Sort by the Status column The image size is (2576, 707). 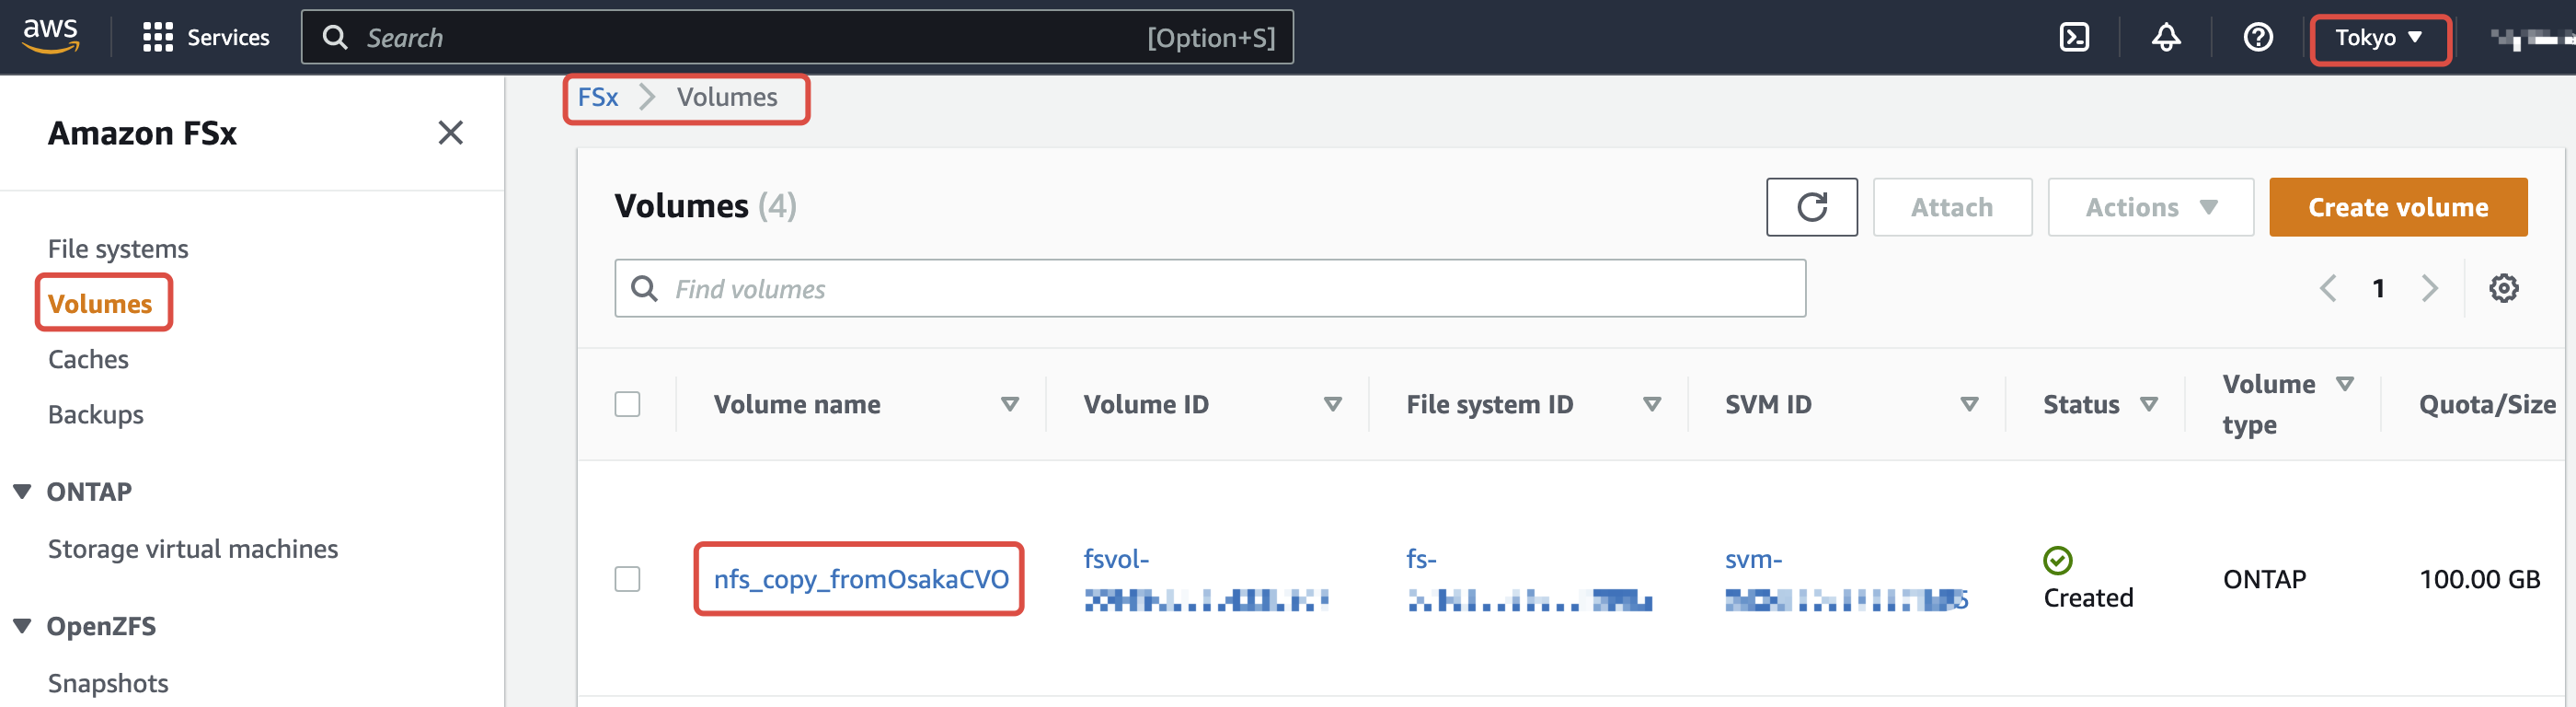(2148, 404)
